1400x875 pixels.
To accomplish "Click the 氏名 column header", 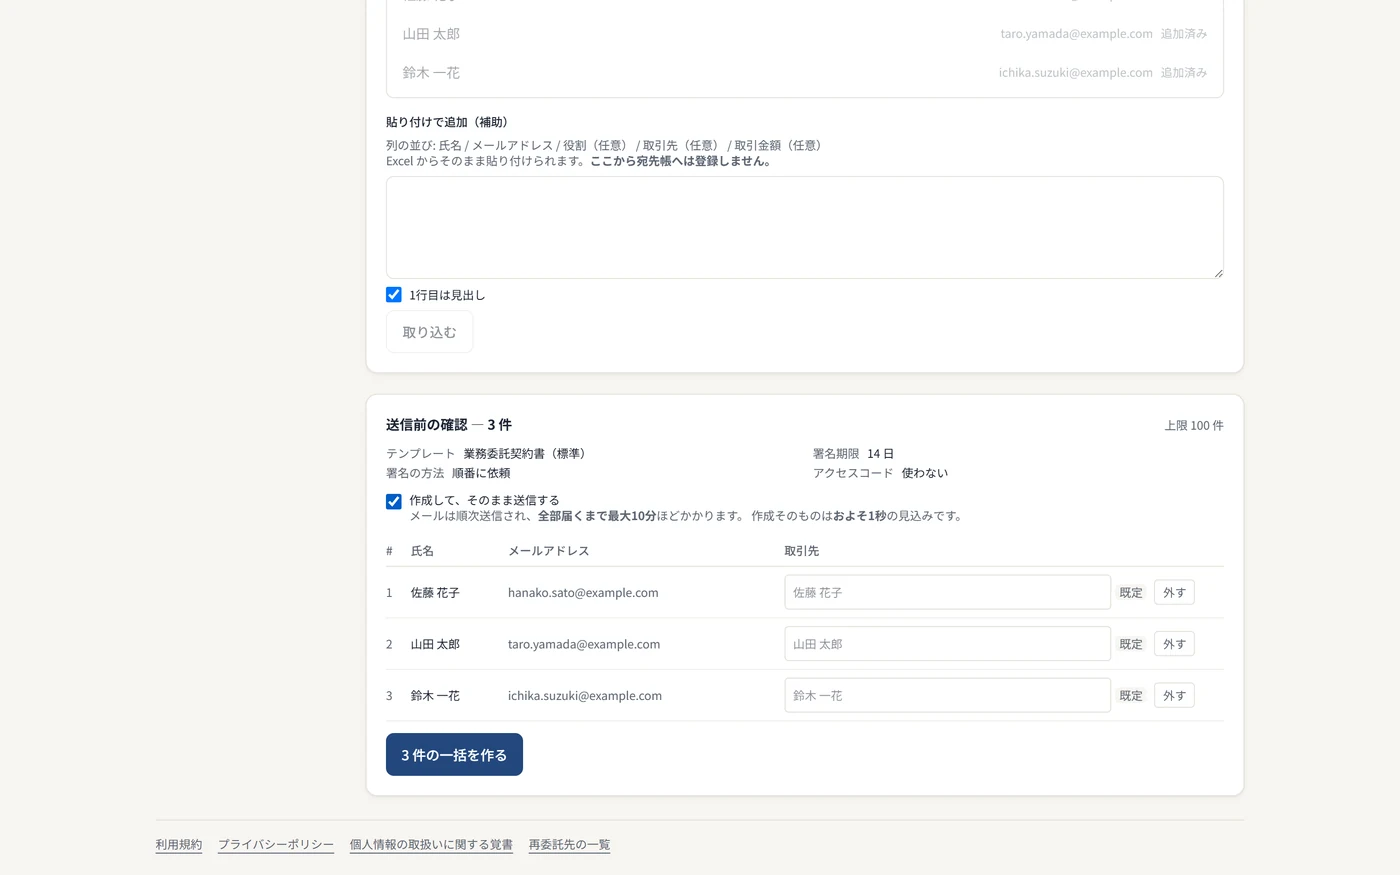I will pos(422,551).
